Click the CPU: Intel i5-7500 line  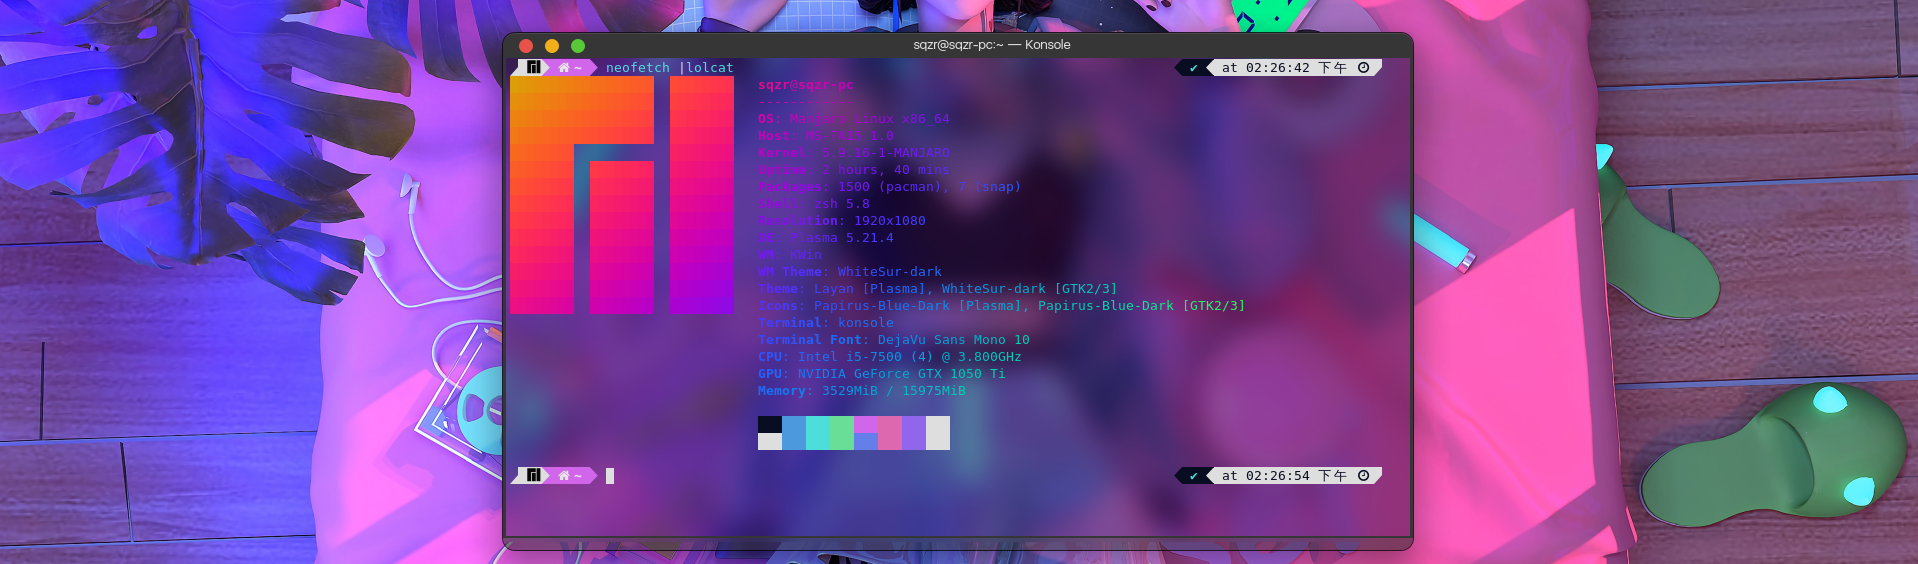tap(890, 357)
